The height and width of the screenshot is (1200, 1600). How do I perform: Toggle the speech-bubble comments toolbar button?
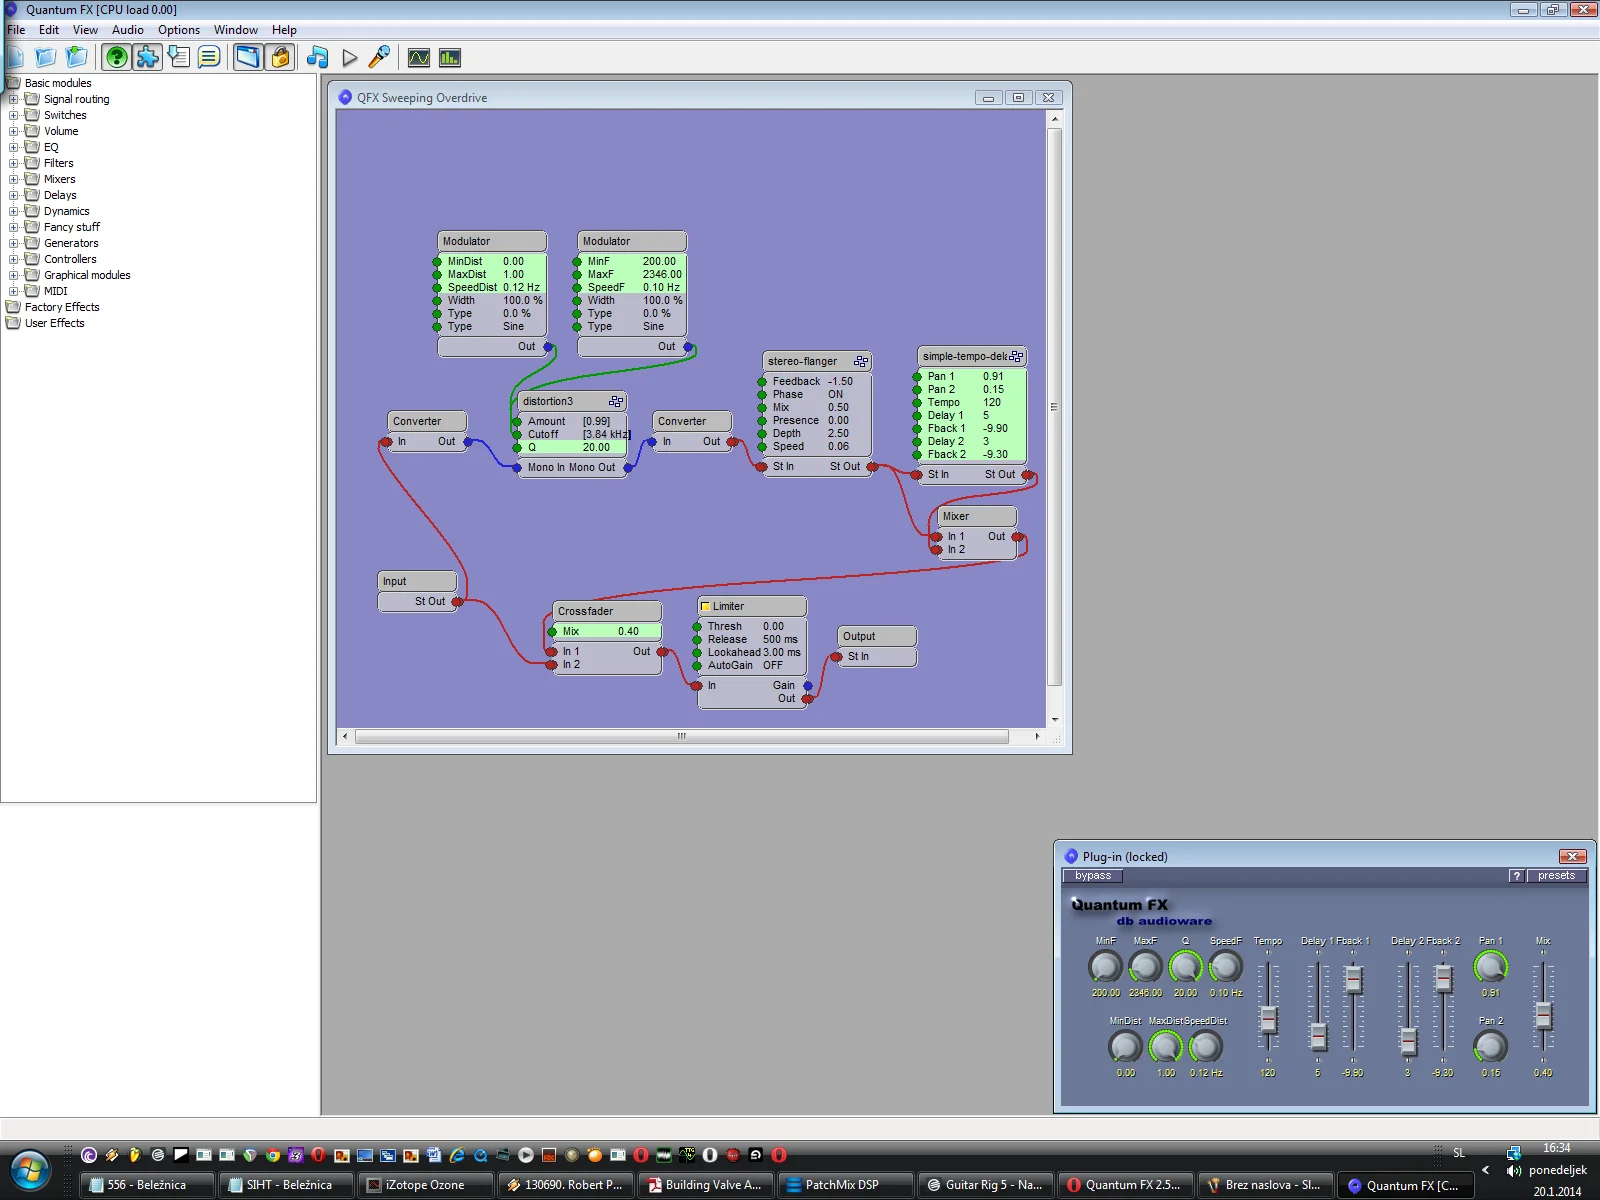209,58
